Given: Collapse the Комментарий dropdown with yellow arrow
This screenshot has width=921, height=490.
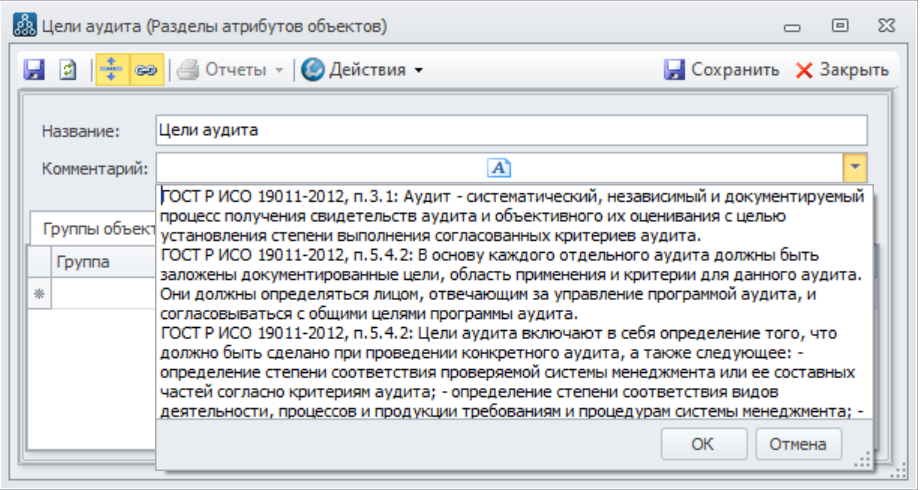Looking at the screenshot, I should [x=855, y=167].
